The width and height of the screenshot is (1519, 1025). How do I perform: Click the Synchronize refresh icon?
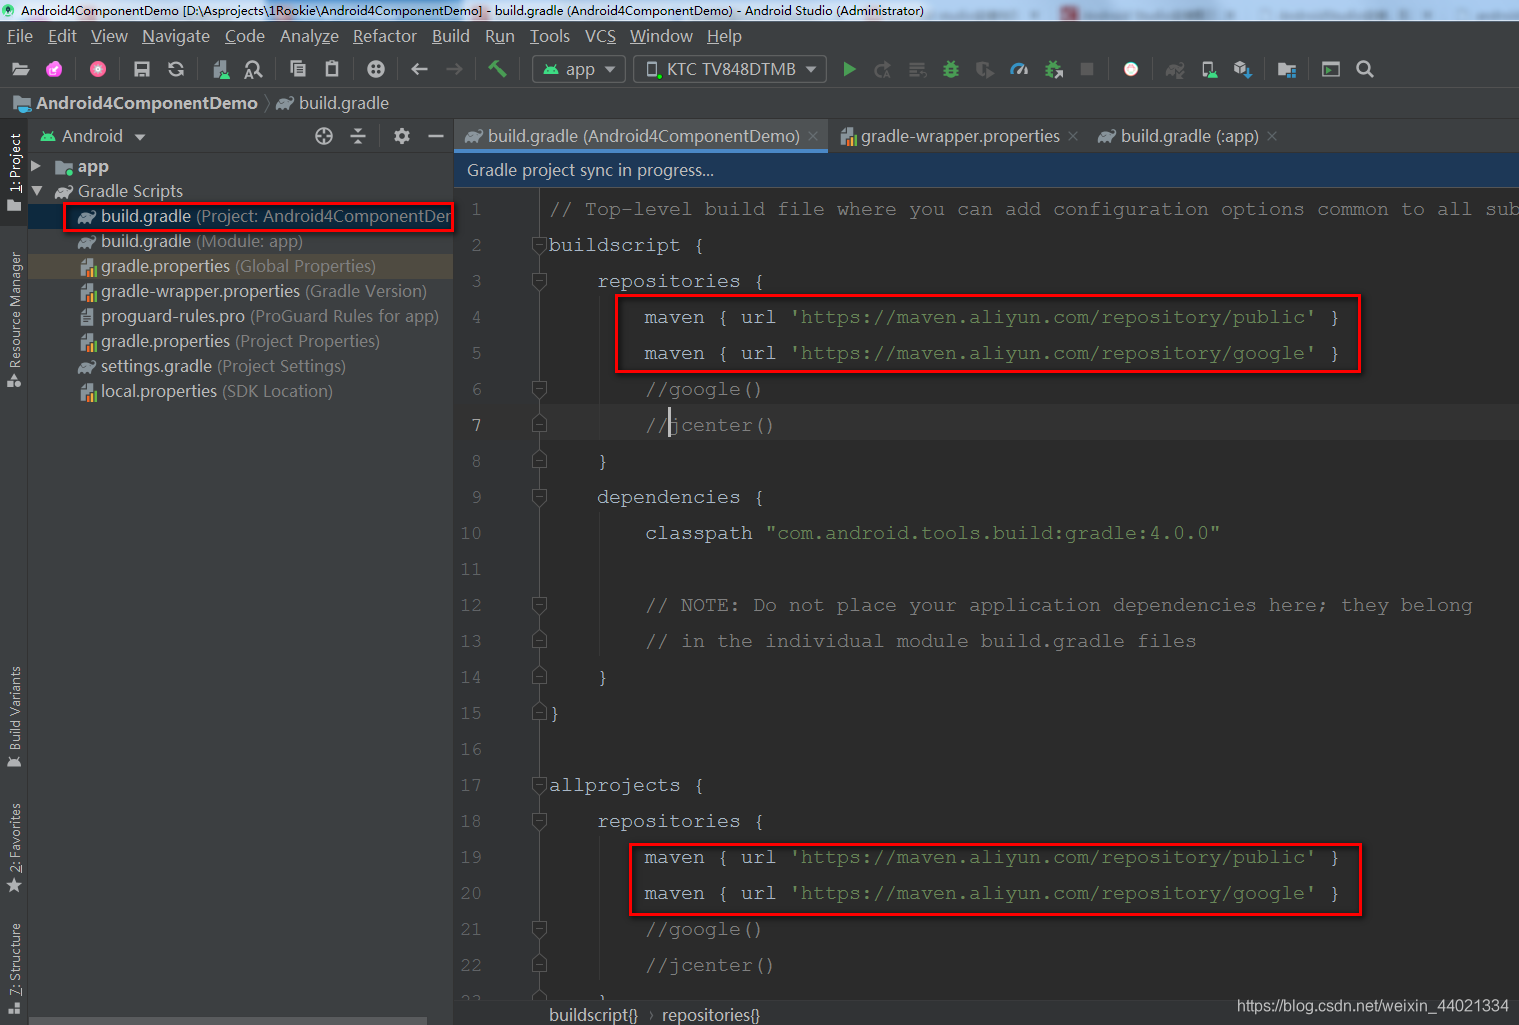(x=176, y=69)
